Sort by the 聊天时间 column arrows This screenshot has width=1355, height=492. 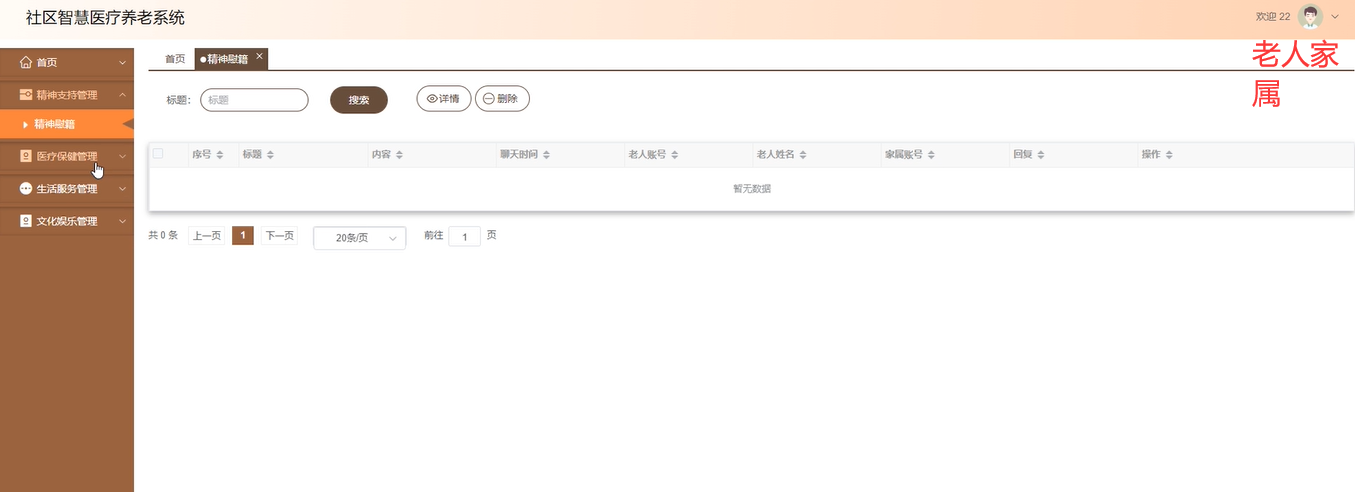(x=547, y=155)
